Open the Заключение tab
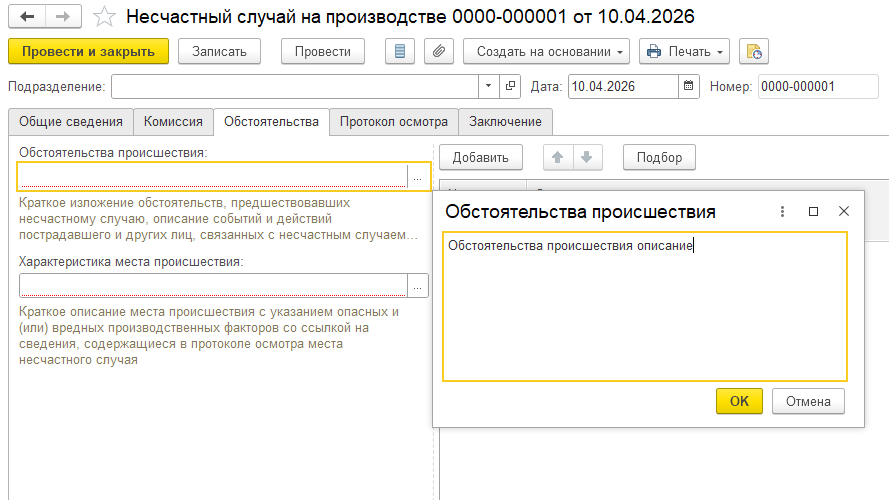 click(x=505, y=122)
